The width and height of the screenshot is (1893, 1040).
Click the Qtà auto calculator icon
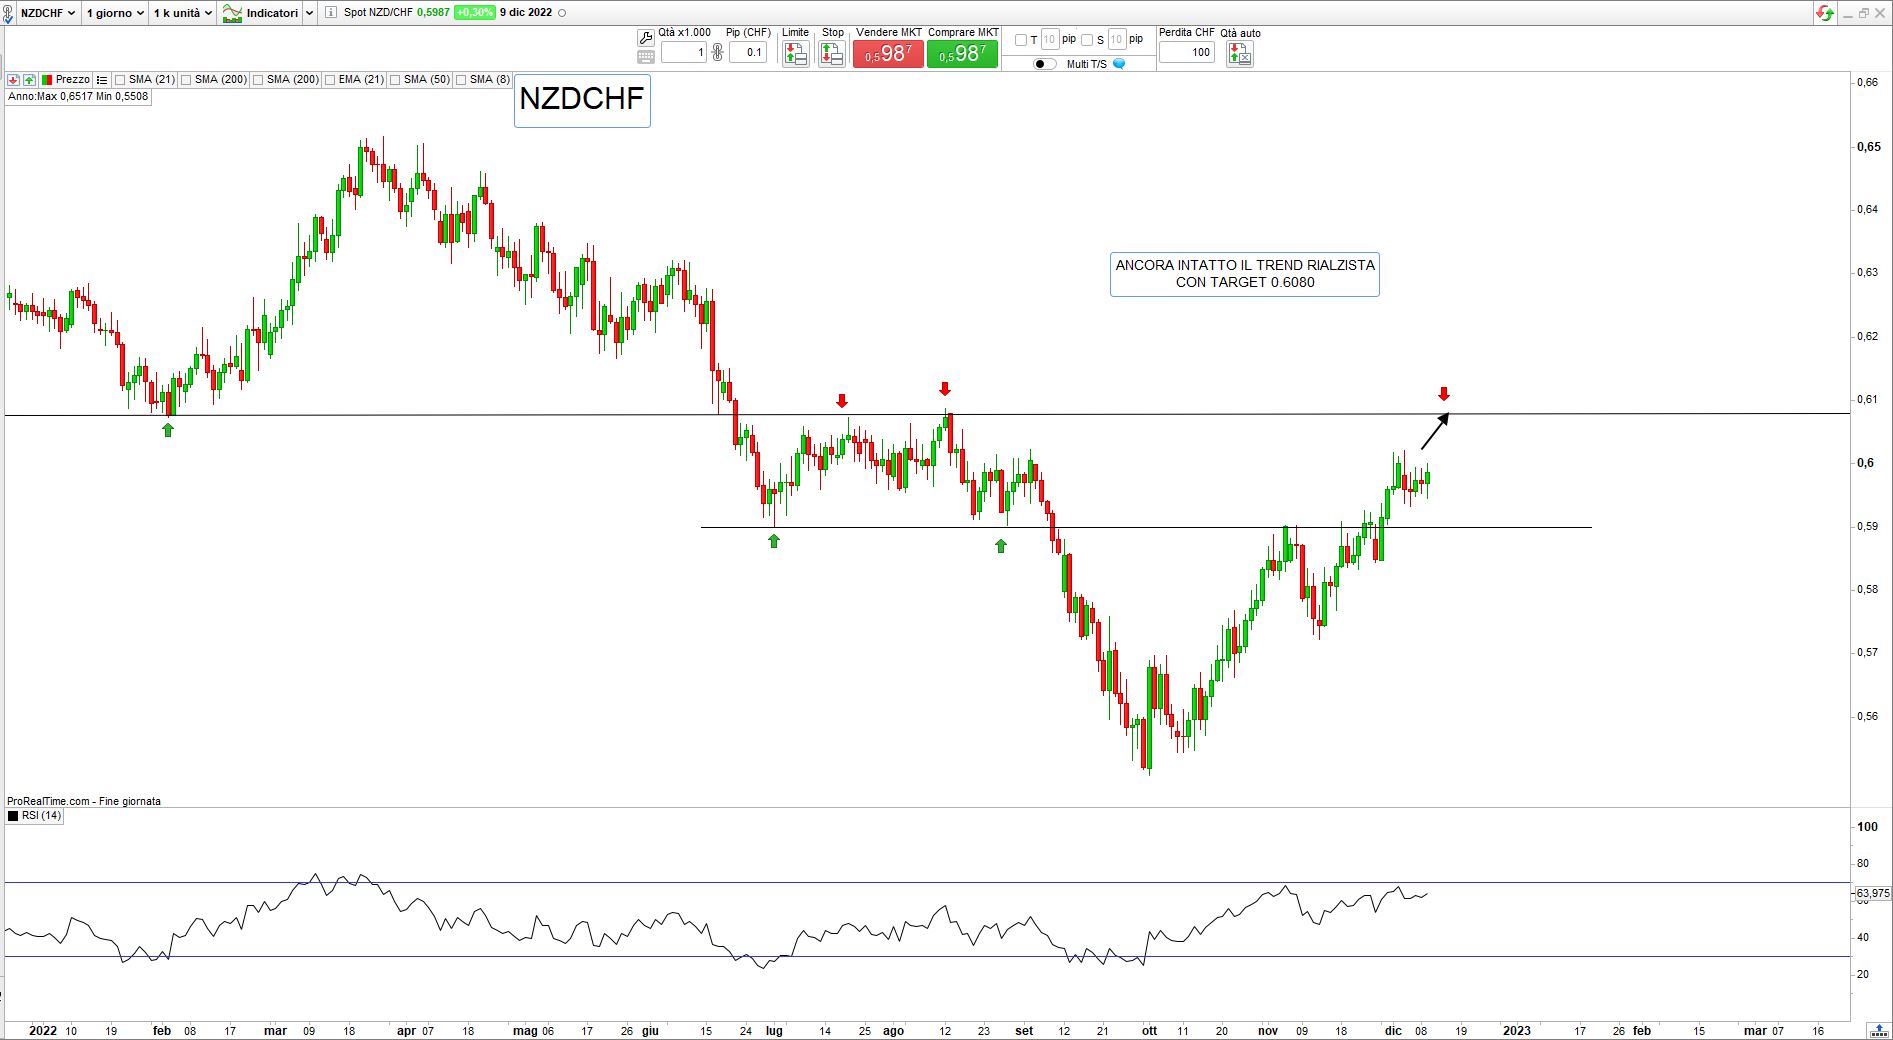[1239, 54]
